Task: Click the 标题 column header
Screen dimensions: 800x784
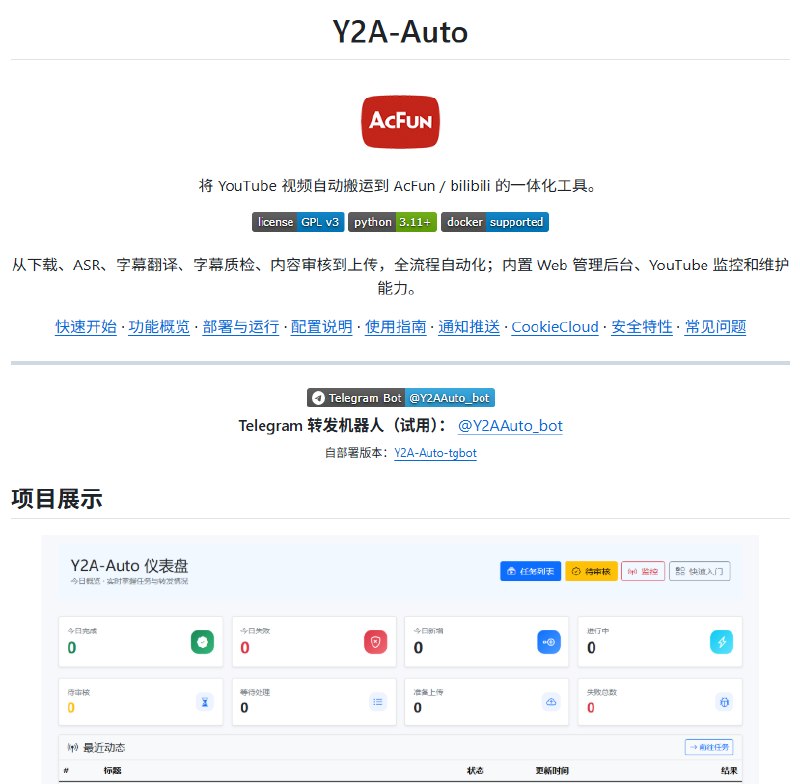Action: (x=112, y=771)
